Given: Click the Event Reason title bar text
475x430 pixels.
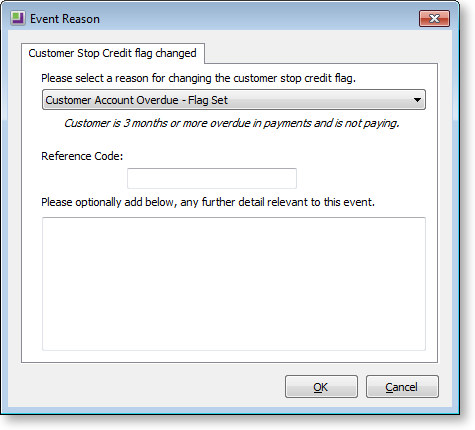Looking at the screenshot, I should point(65,19).
